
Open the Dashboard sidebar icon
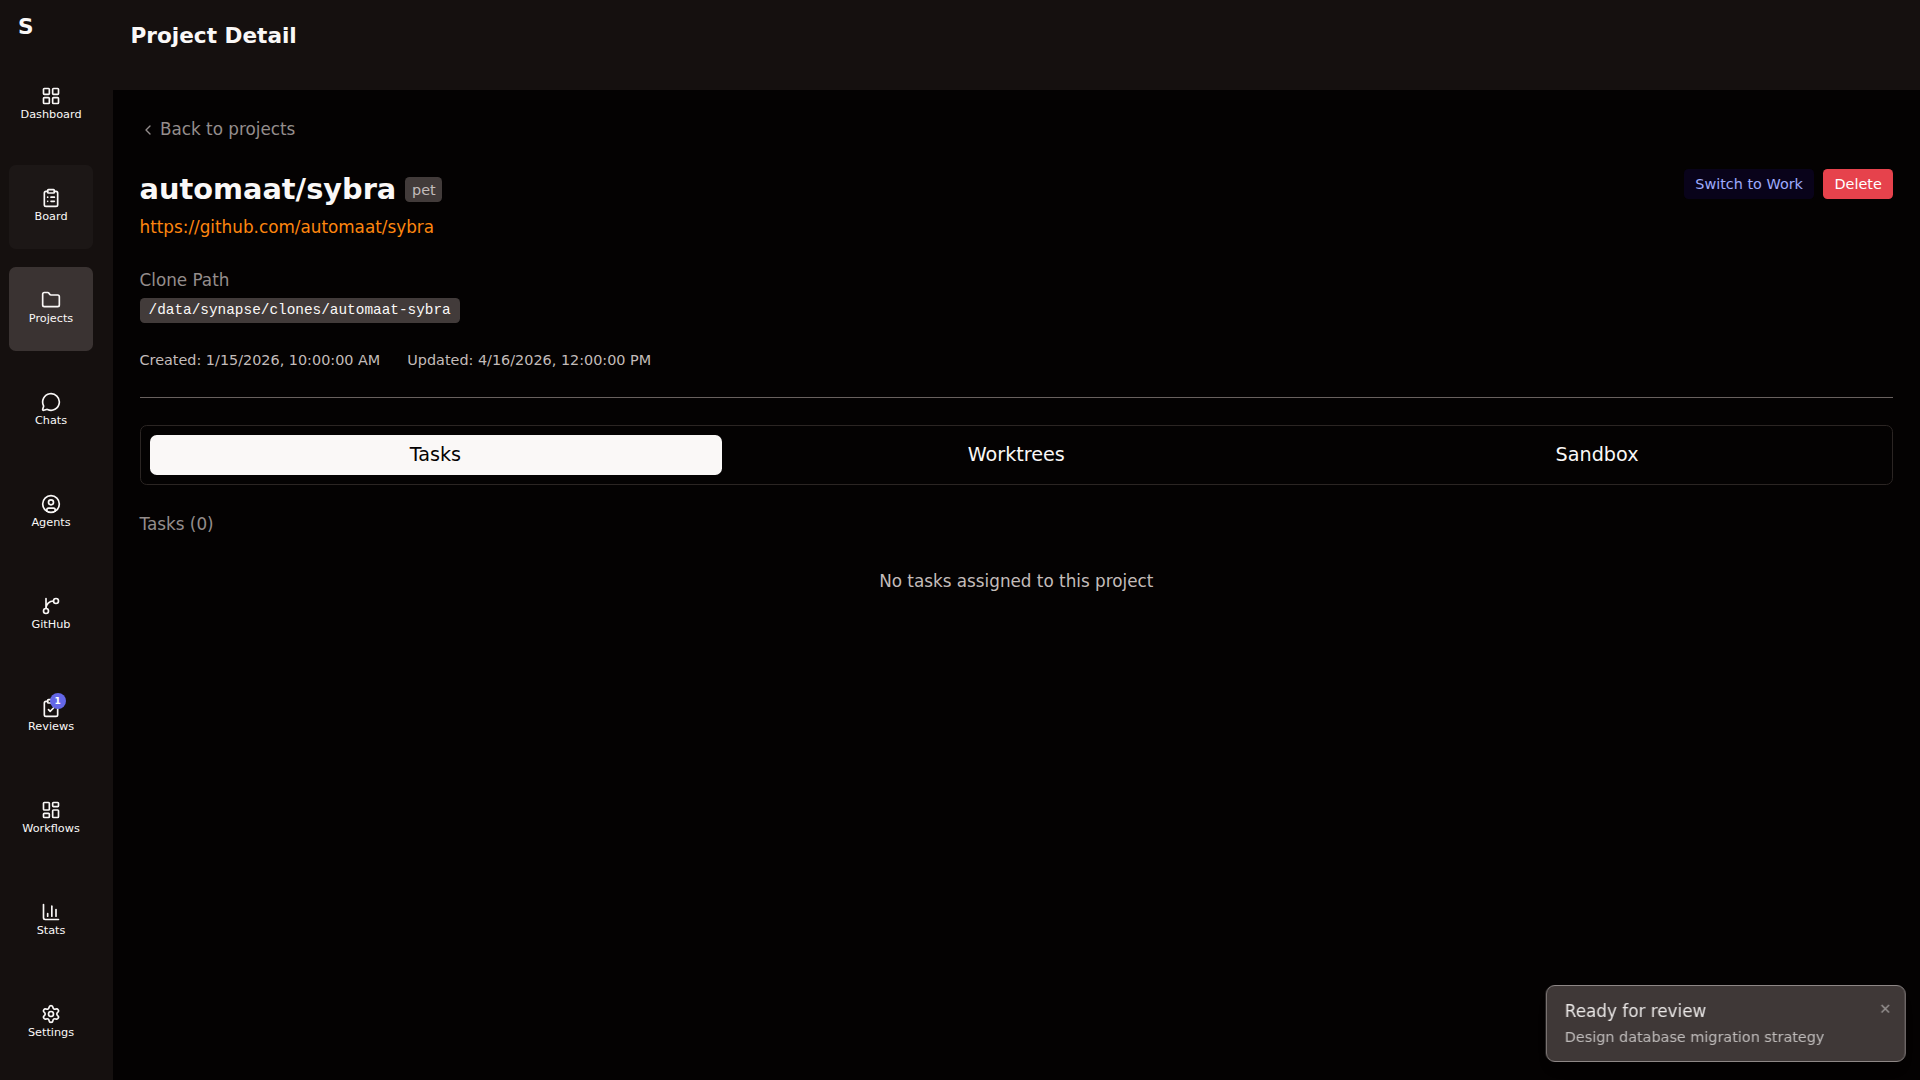tap(51, 103)
